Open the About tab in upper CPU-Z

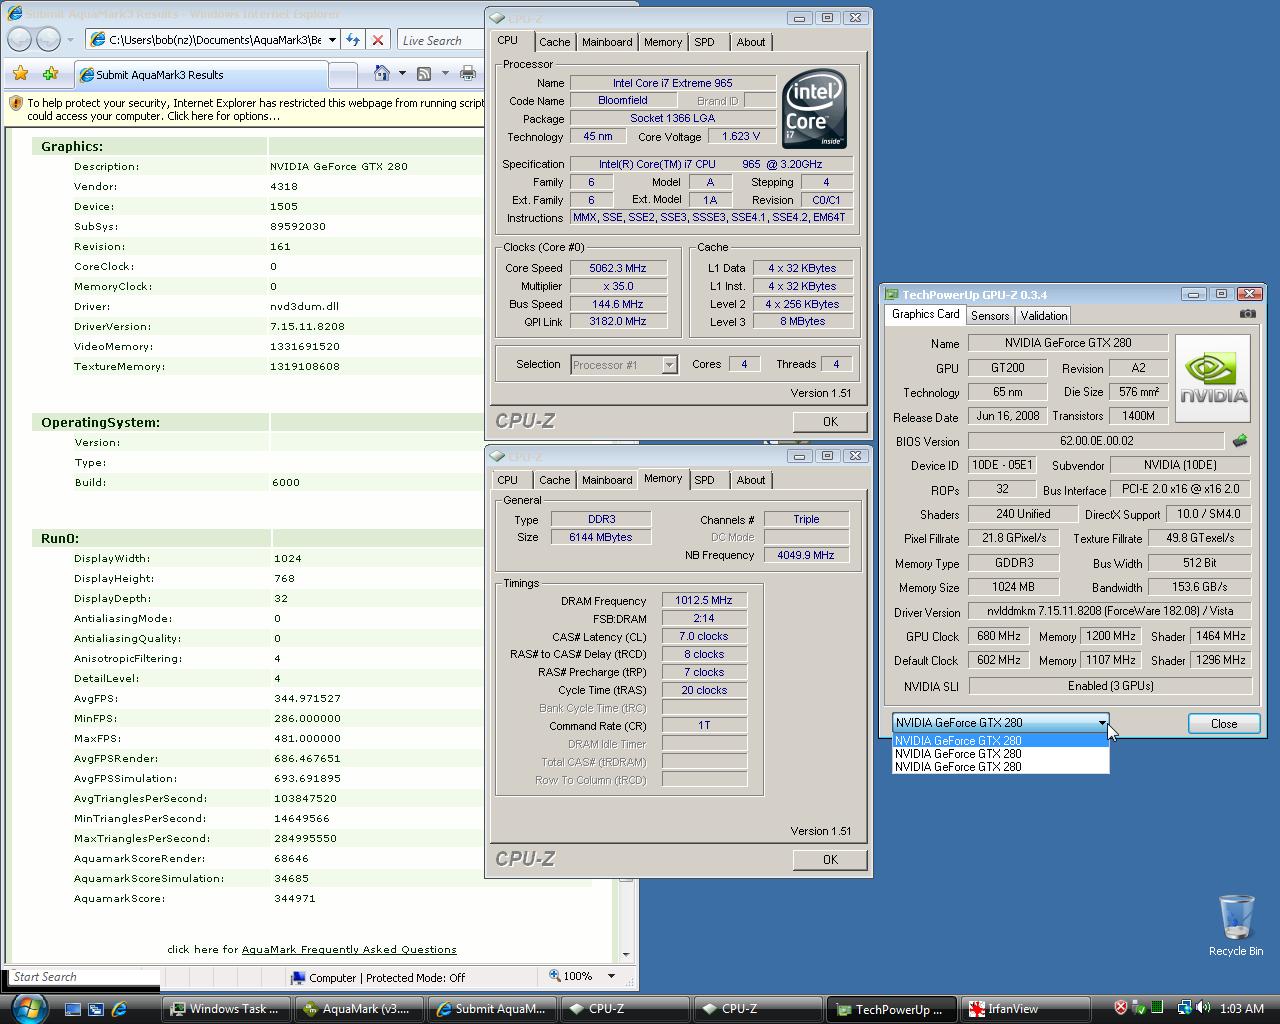[751, 42]
